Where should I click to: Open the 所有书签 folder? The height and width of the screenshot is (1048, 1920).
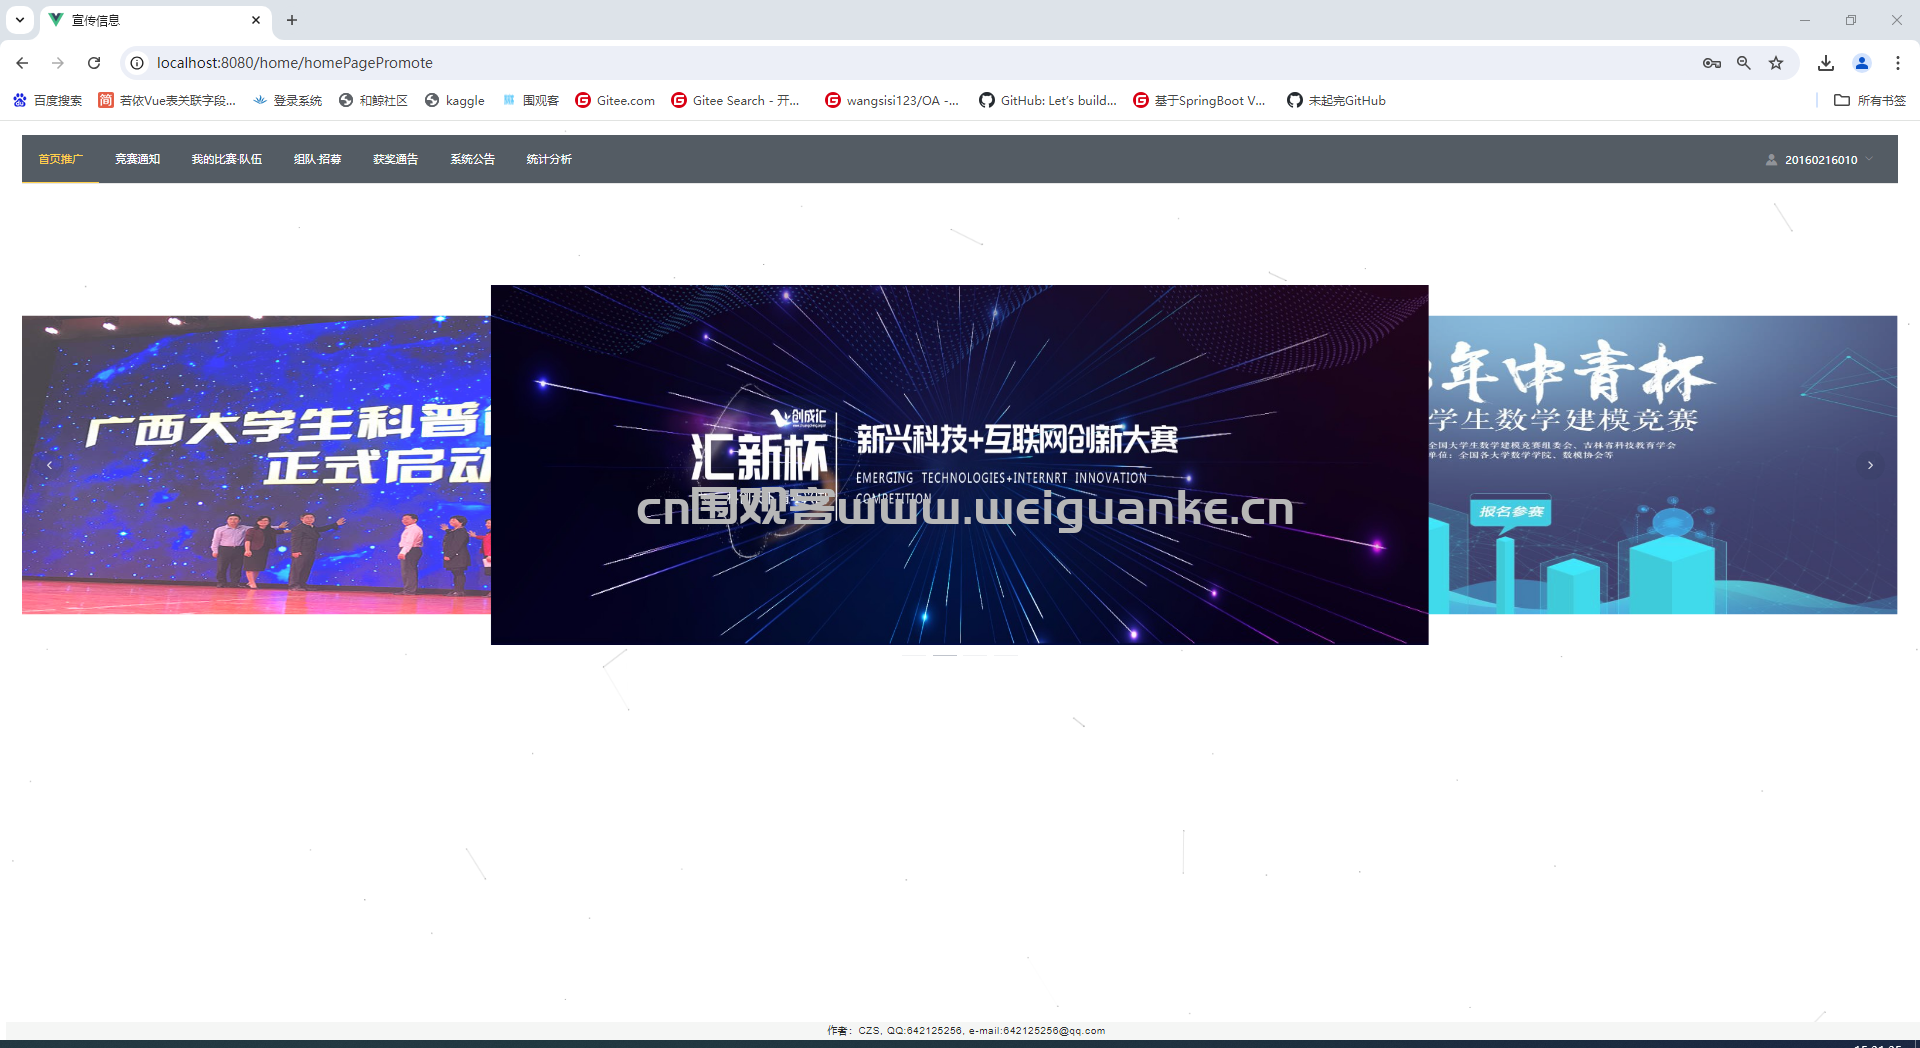tap(1870, 100)
